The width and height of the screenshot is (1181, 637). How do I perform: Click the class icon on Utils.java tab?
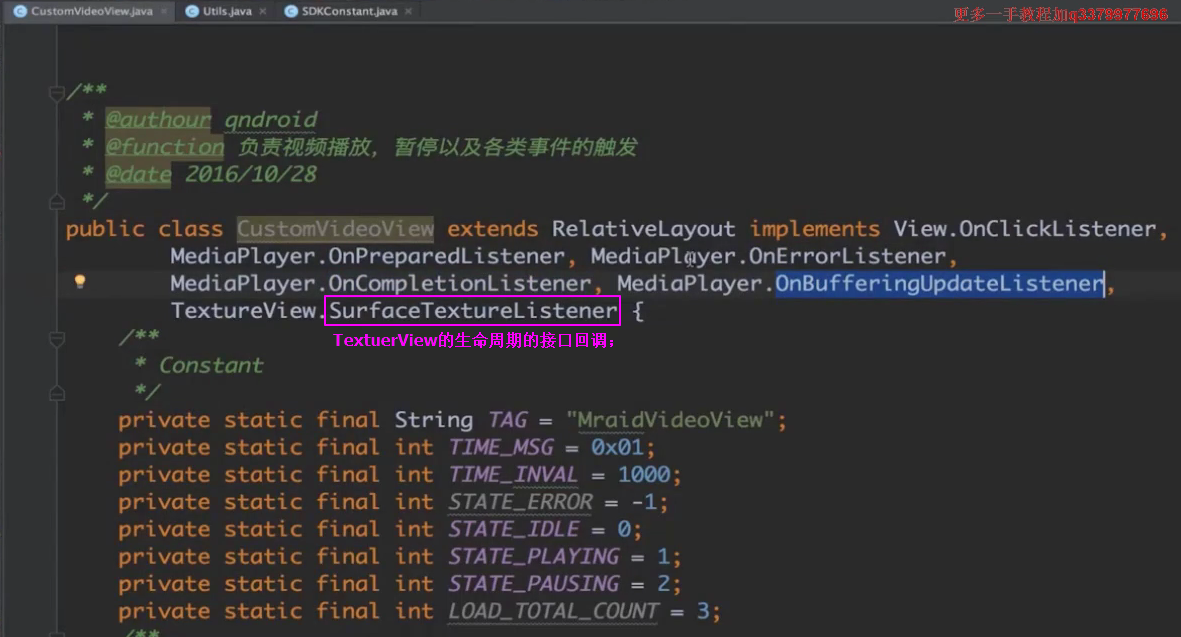tap(192, 11)
